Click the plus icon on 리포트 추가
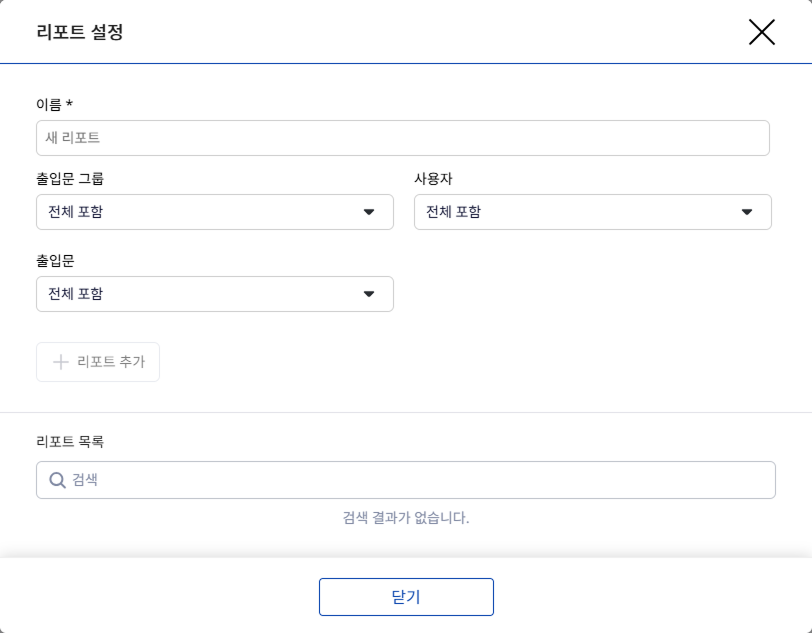Screen dimensions: 812x633 point(60,362)
